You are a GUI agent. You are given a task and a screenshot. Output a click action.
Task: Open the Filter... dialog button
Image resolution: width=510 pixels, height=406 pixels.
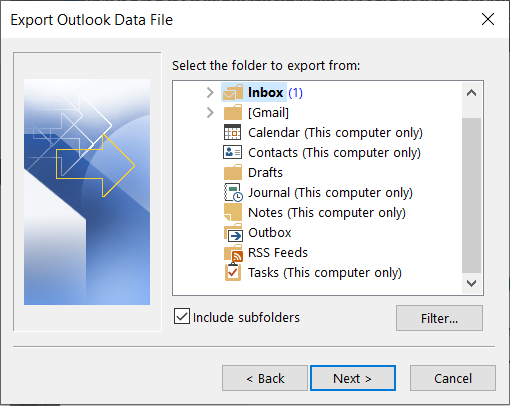(x=439, y=318)
